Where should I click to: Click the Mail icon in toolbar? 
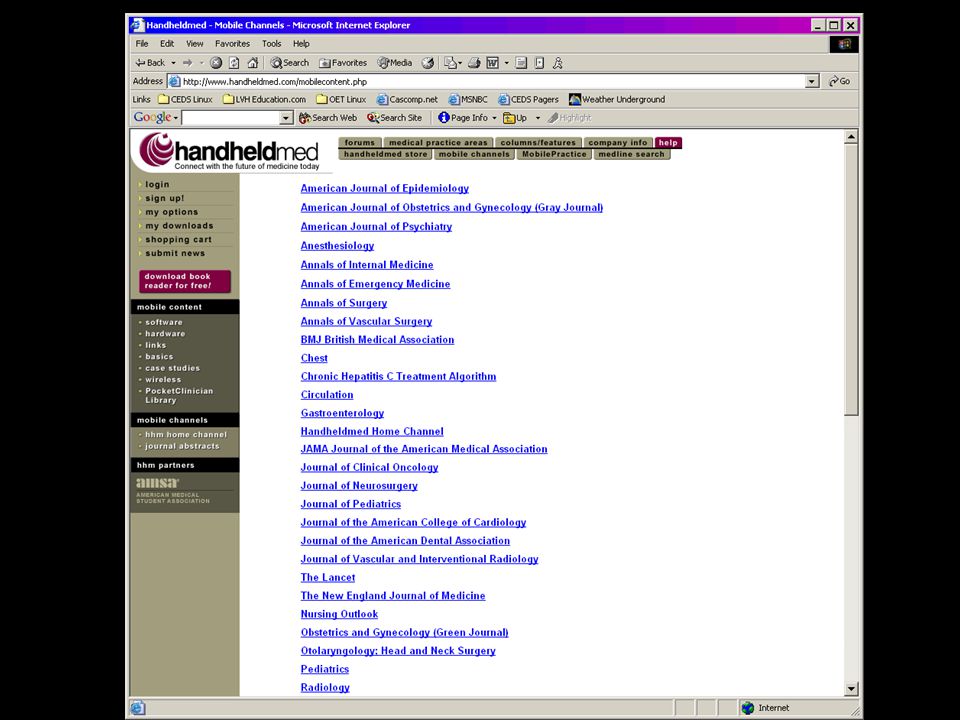pyautogui.click(x=451, y=62)
